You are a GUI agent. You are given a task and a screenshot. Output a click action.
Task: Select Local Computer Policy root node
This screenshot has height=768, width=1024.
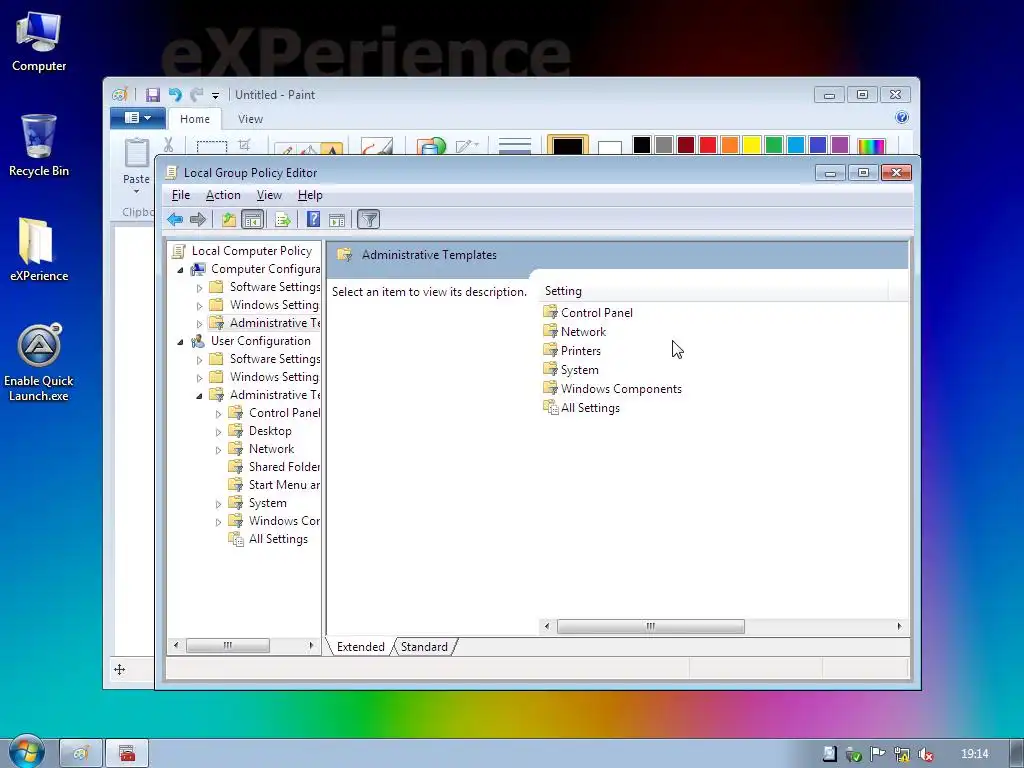251,251
